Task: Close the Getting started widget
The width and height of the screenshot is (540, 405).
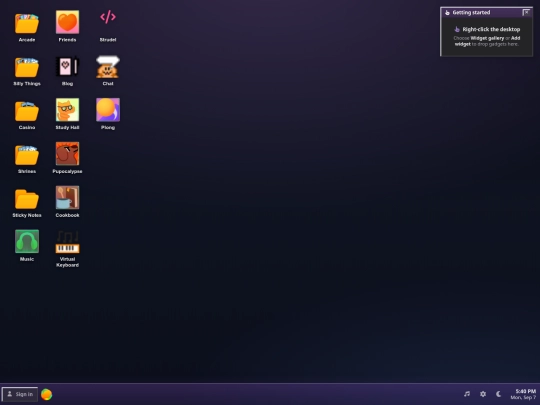Action: click(526, 12)
